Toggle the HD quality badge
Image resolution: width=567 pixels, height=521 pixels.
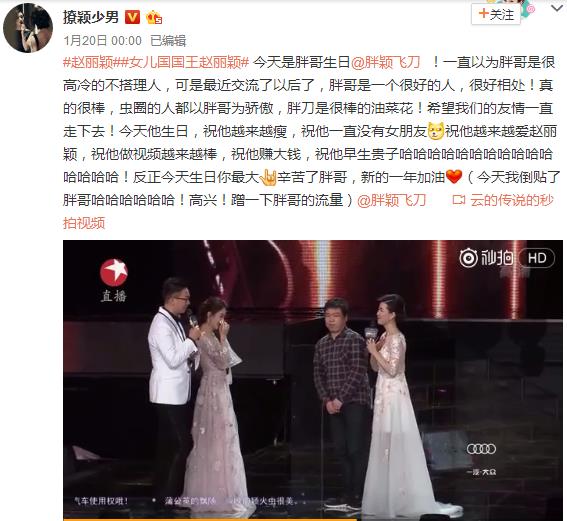click(537, 258)
